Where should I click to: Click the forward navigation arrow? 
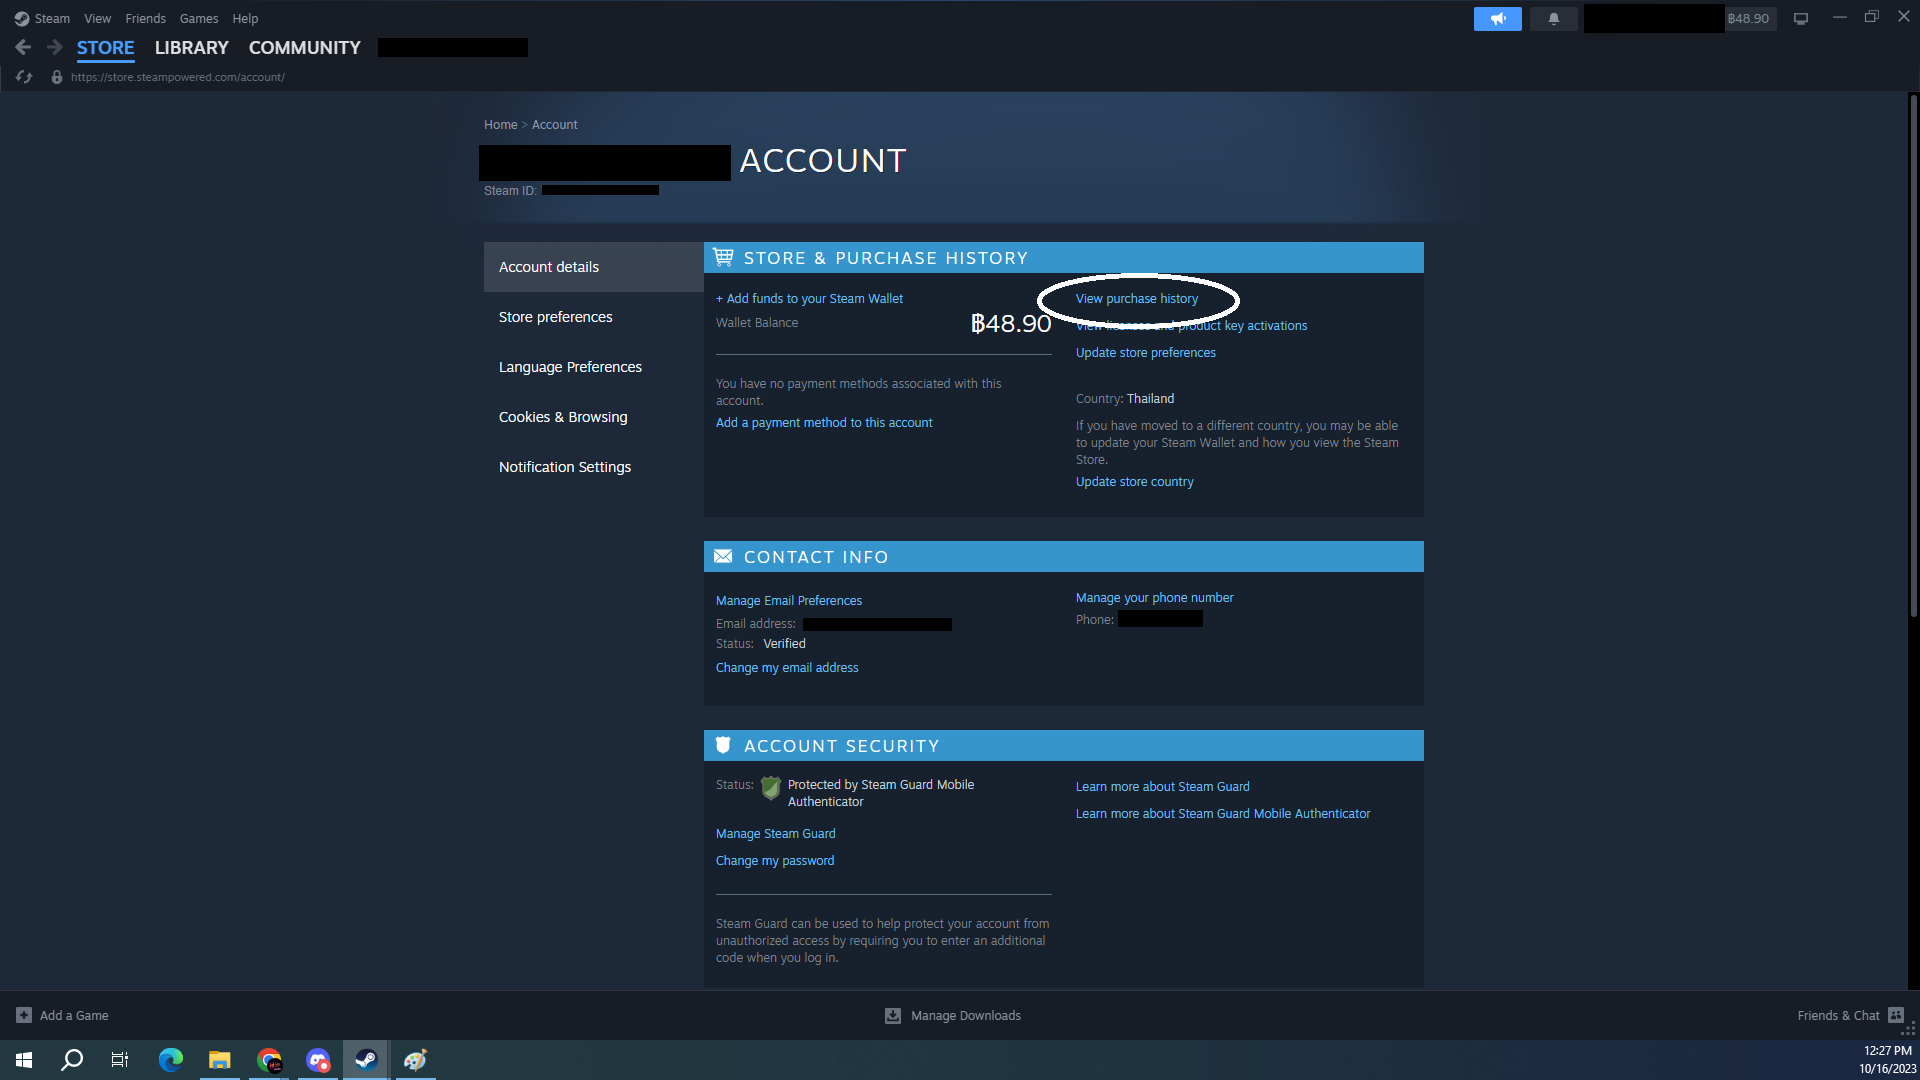pyautogui.click(x=55, y=47)
